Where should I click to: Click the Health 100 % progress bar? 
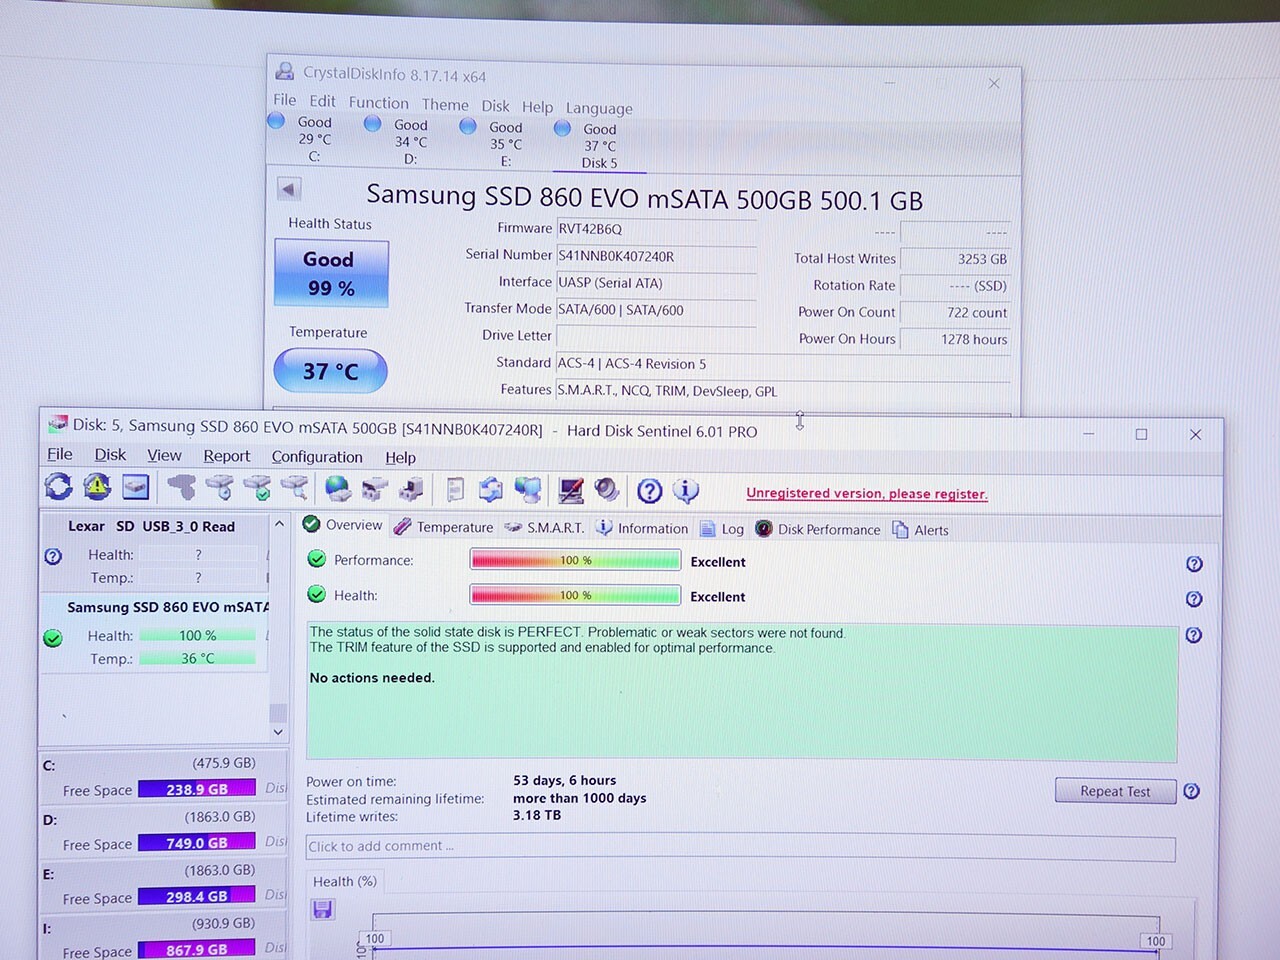(575, 595)
